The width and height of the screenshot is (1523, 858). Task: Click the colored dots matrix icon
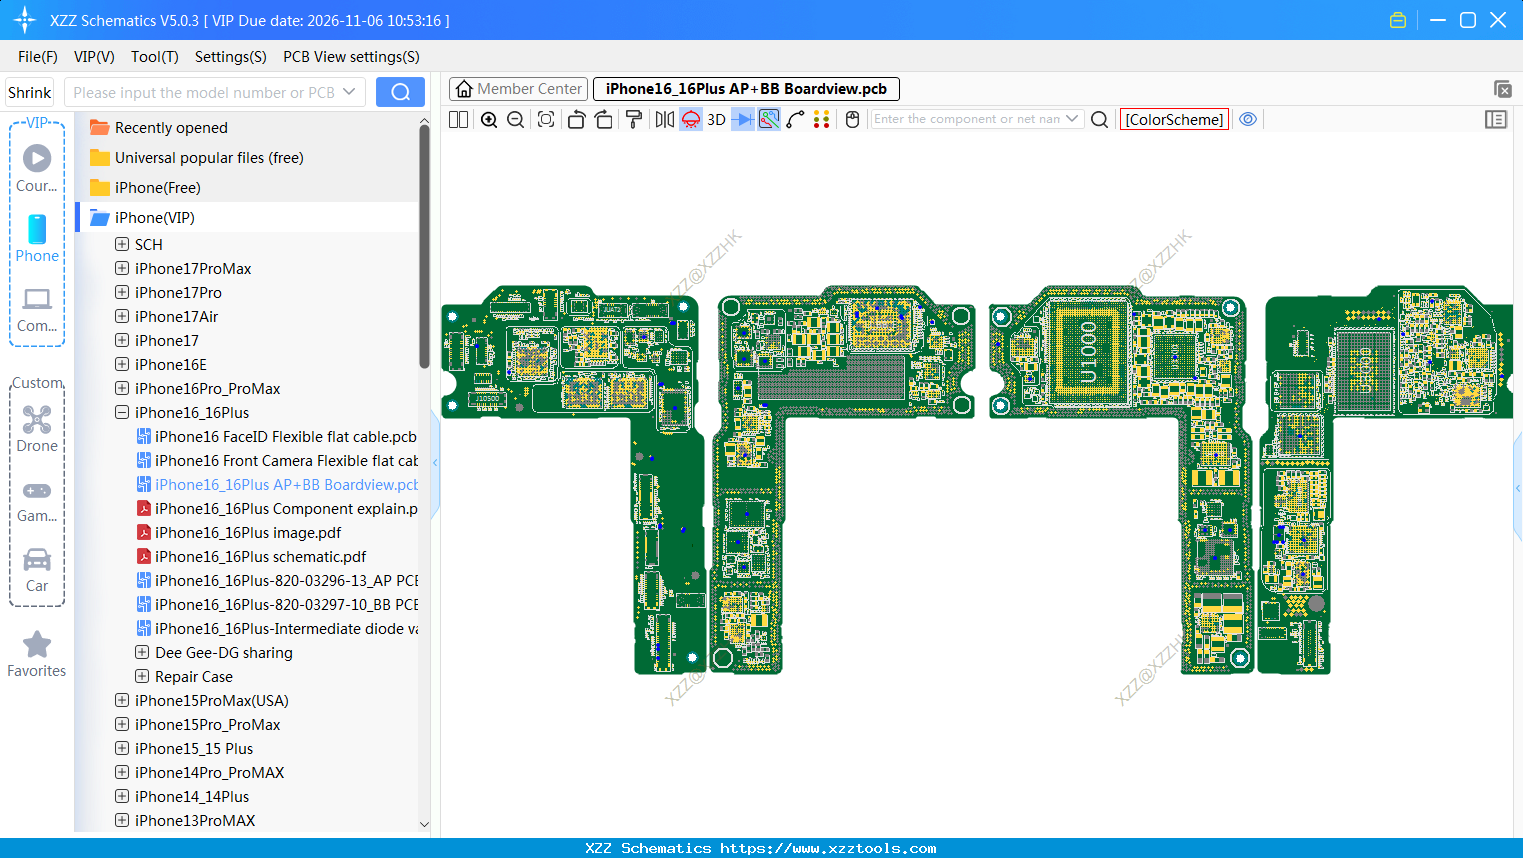[x=821, y=120]
